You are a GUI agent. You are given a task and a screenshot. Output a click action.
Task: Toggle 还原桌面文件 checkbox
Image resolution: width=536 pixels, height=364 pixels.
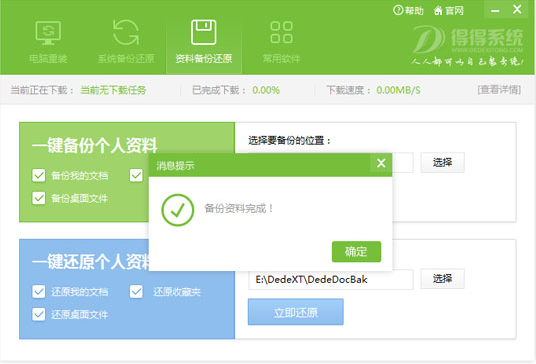[39, 314]
